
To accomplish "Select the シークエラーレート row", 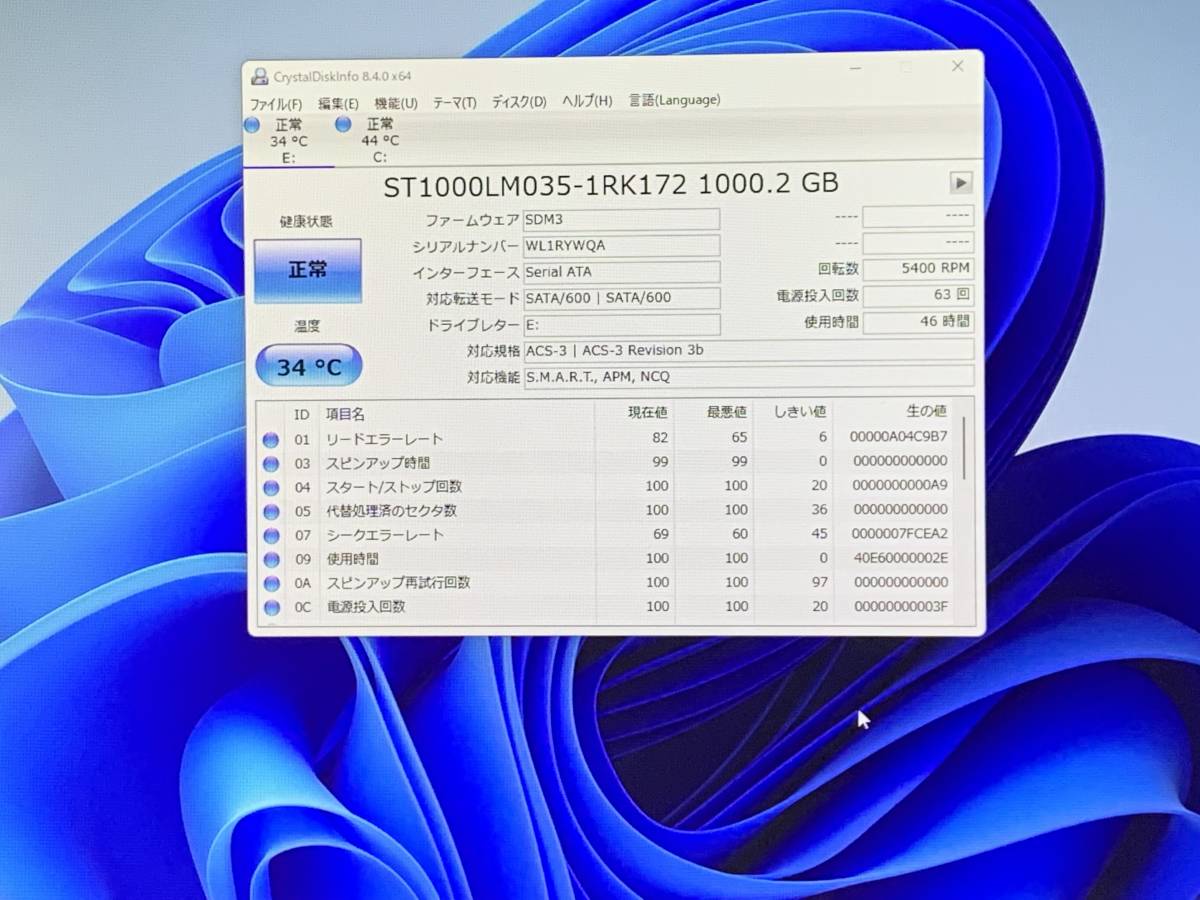I will pyautogui.click(x=606, y=534).
